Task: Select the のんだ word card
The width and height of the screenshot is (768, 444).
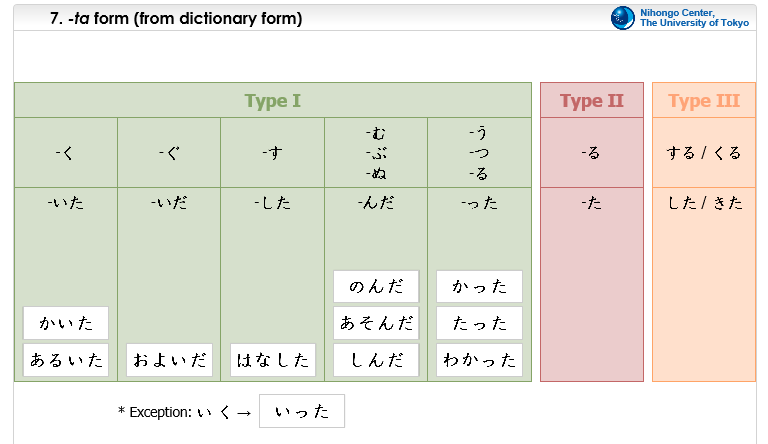Action: 376,286
